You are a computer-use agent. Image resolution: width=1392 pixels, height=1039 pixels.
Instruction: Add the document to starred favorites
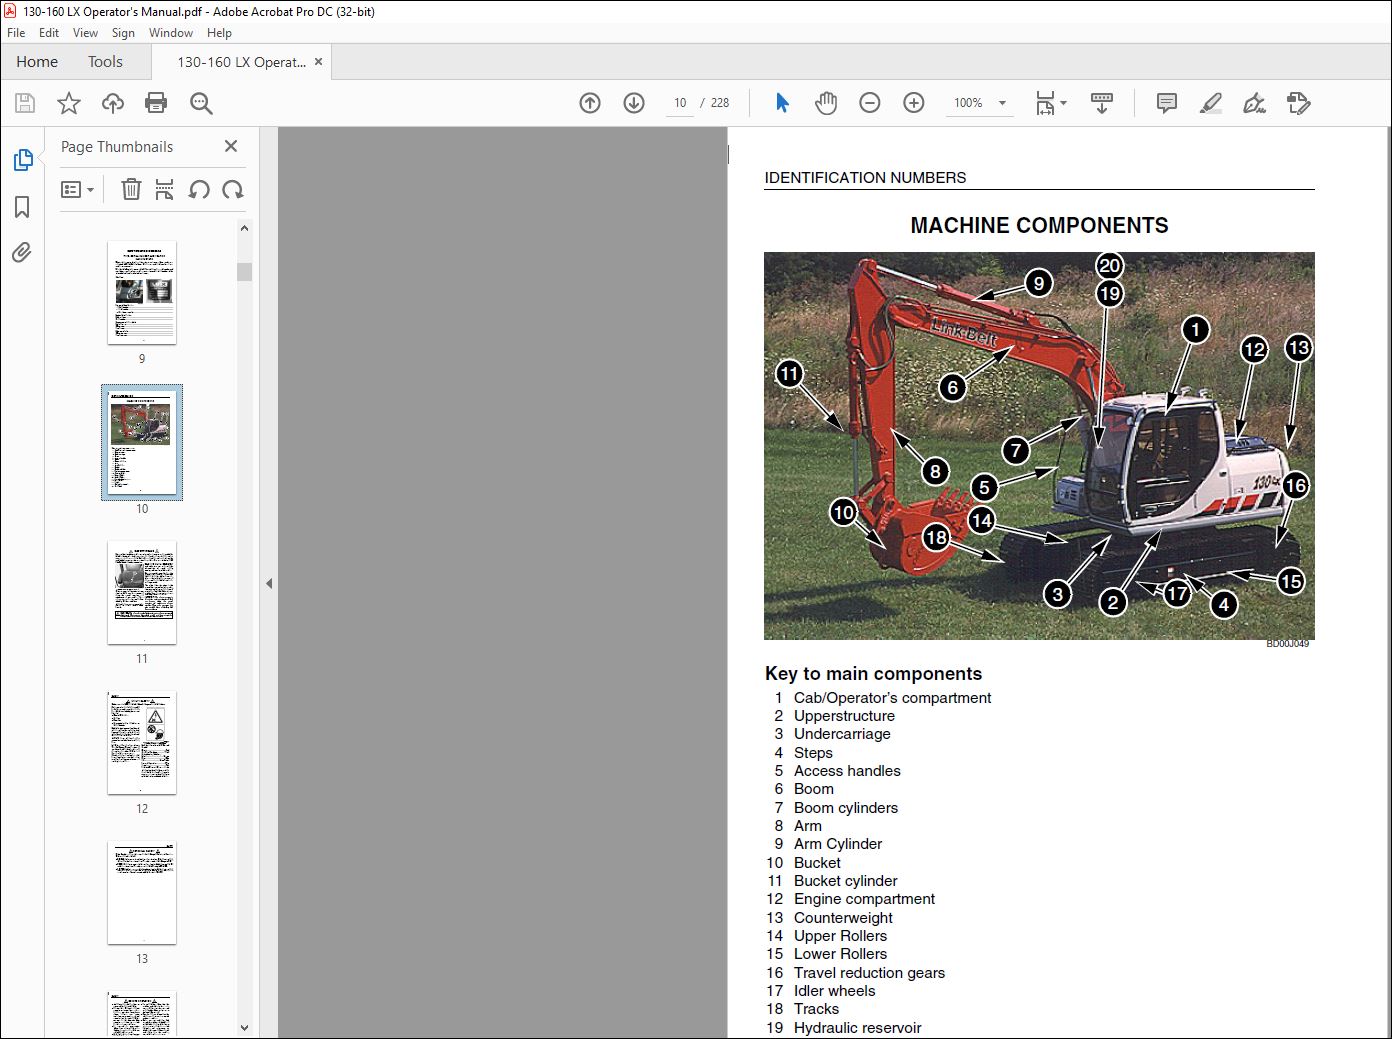[x=69, y=103]
